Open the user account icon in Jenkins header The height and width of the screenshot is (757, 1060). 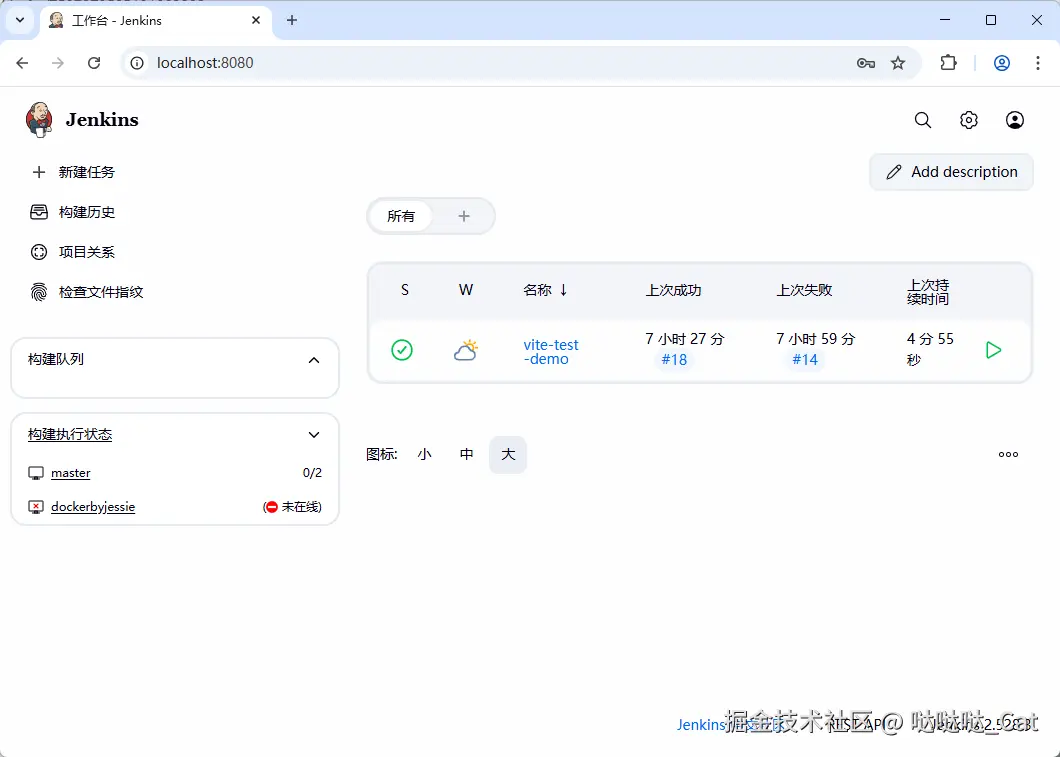1015,120
